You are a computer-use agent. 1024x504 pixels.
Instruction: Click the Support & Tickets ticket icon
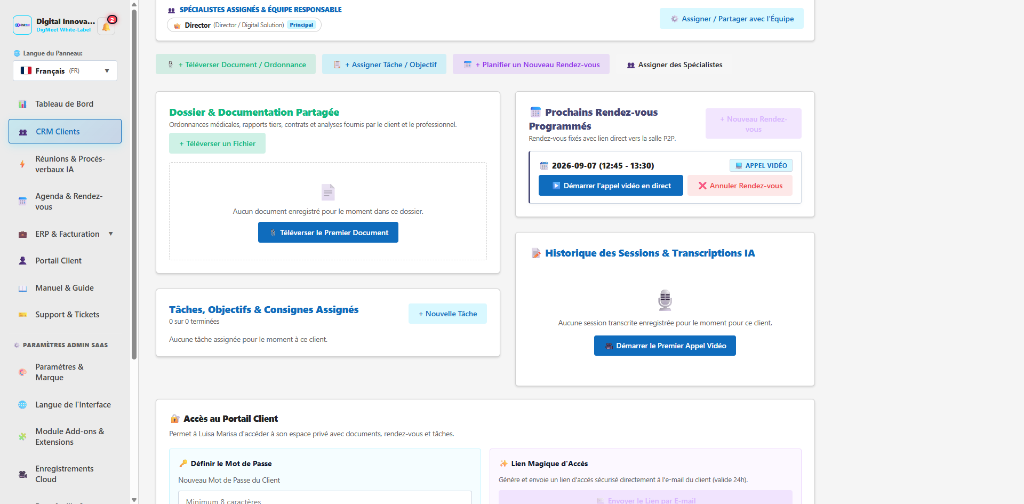pos(23,315)
